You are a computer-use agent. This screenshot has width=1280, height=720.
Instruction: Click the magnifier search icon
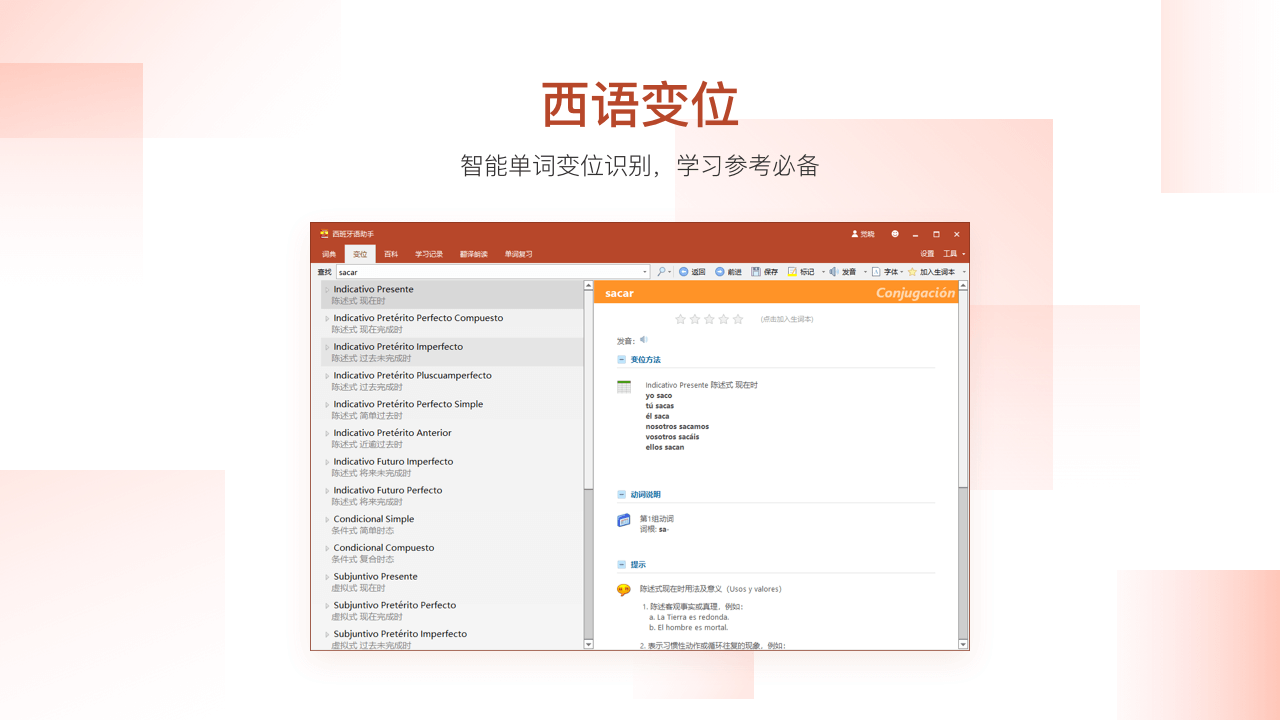[661, 271]
